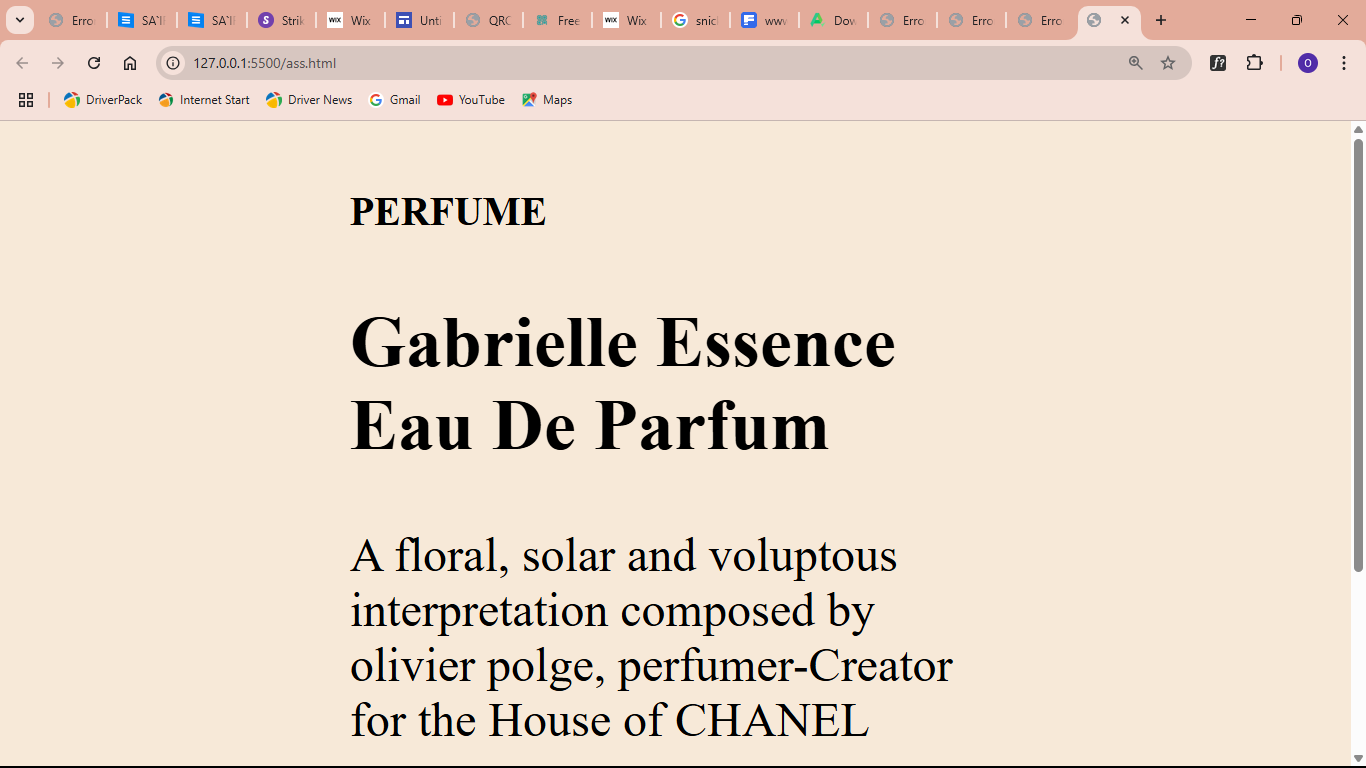Image resolution: width=1366 pixels, height=768 pixels.
Task: Bookmark this page with the star icon
Action: pos(1168,63)
